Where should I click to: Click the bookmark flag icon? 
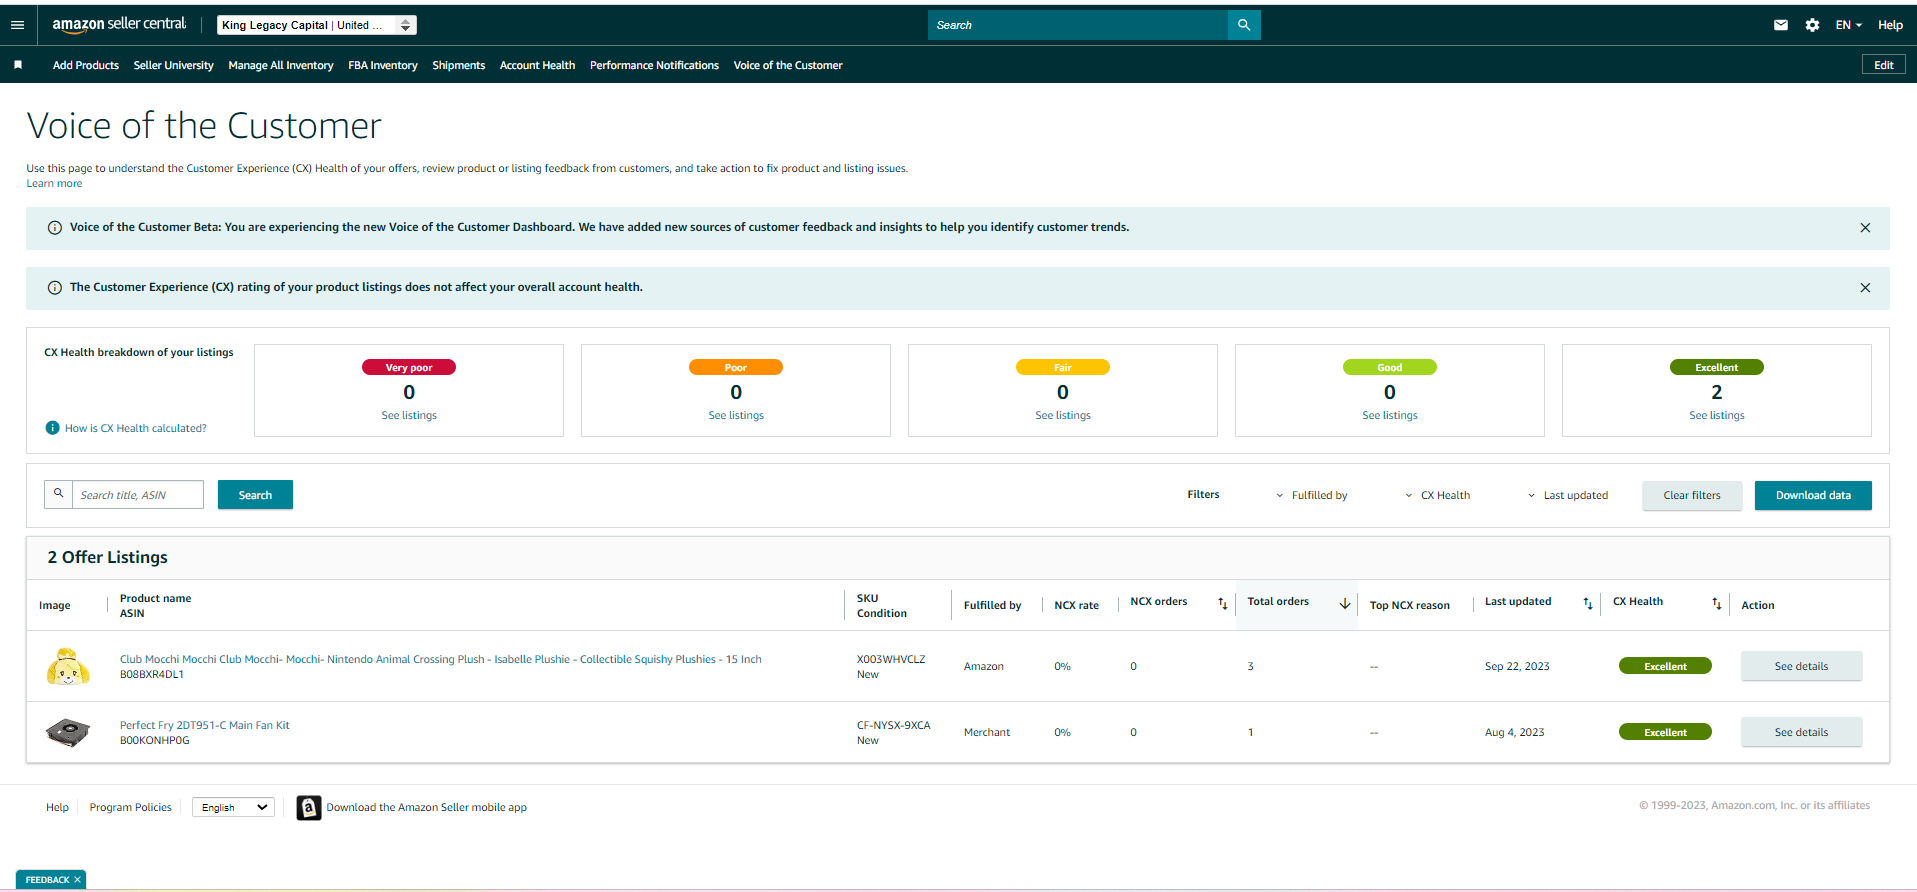18,65
